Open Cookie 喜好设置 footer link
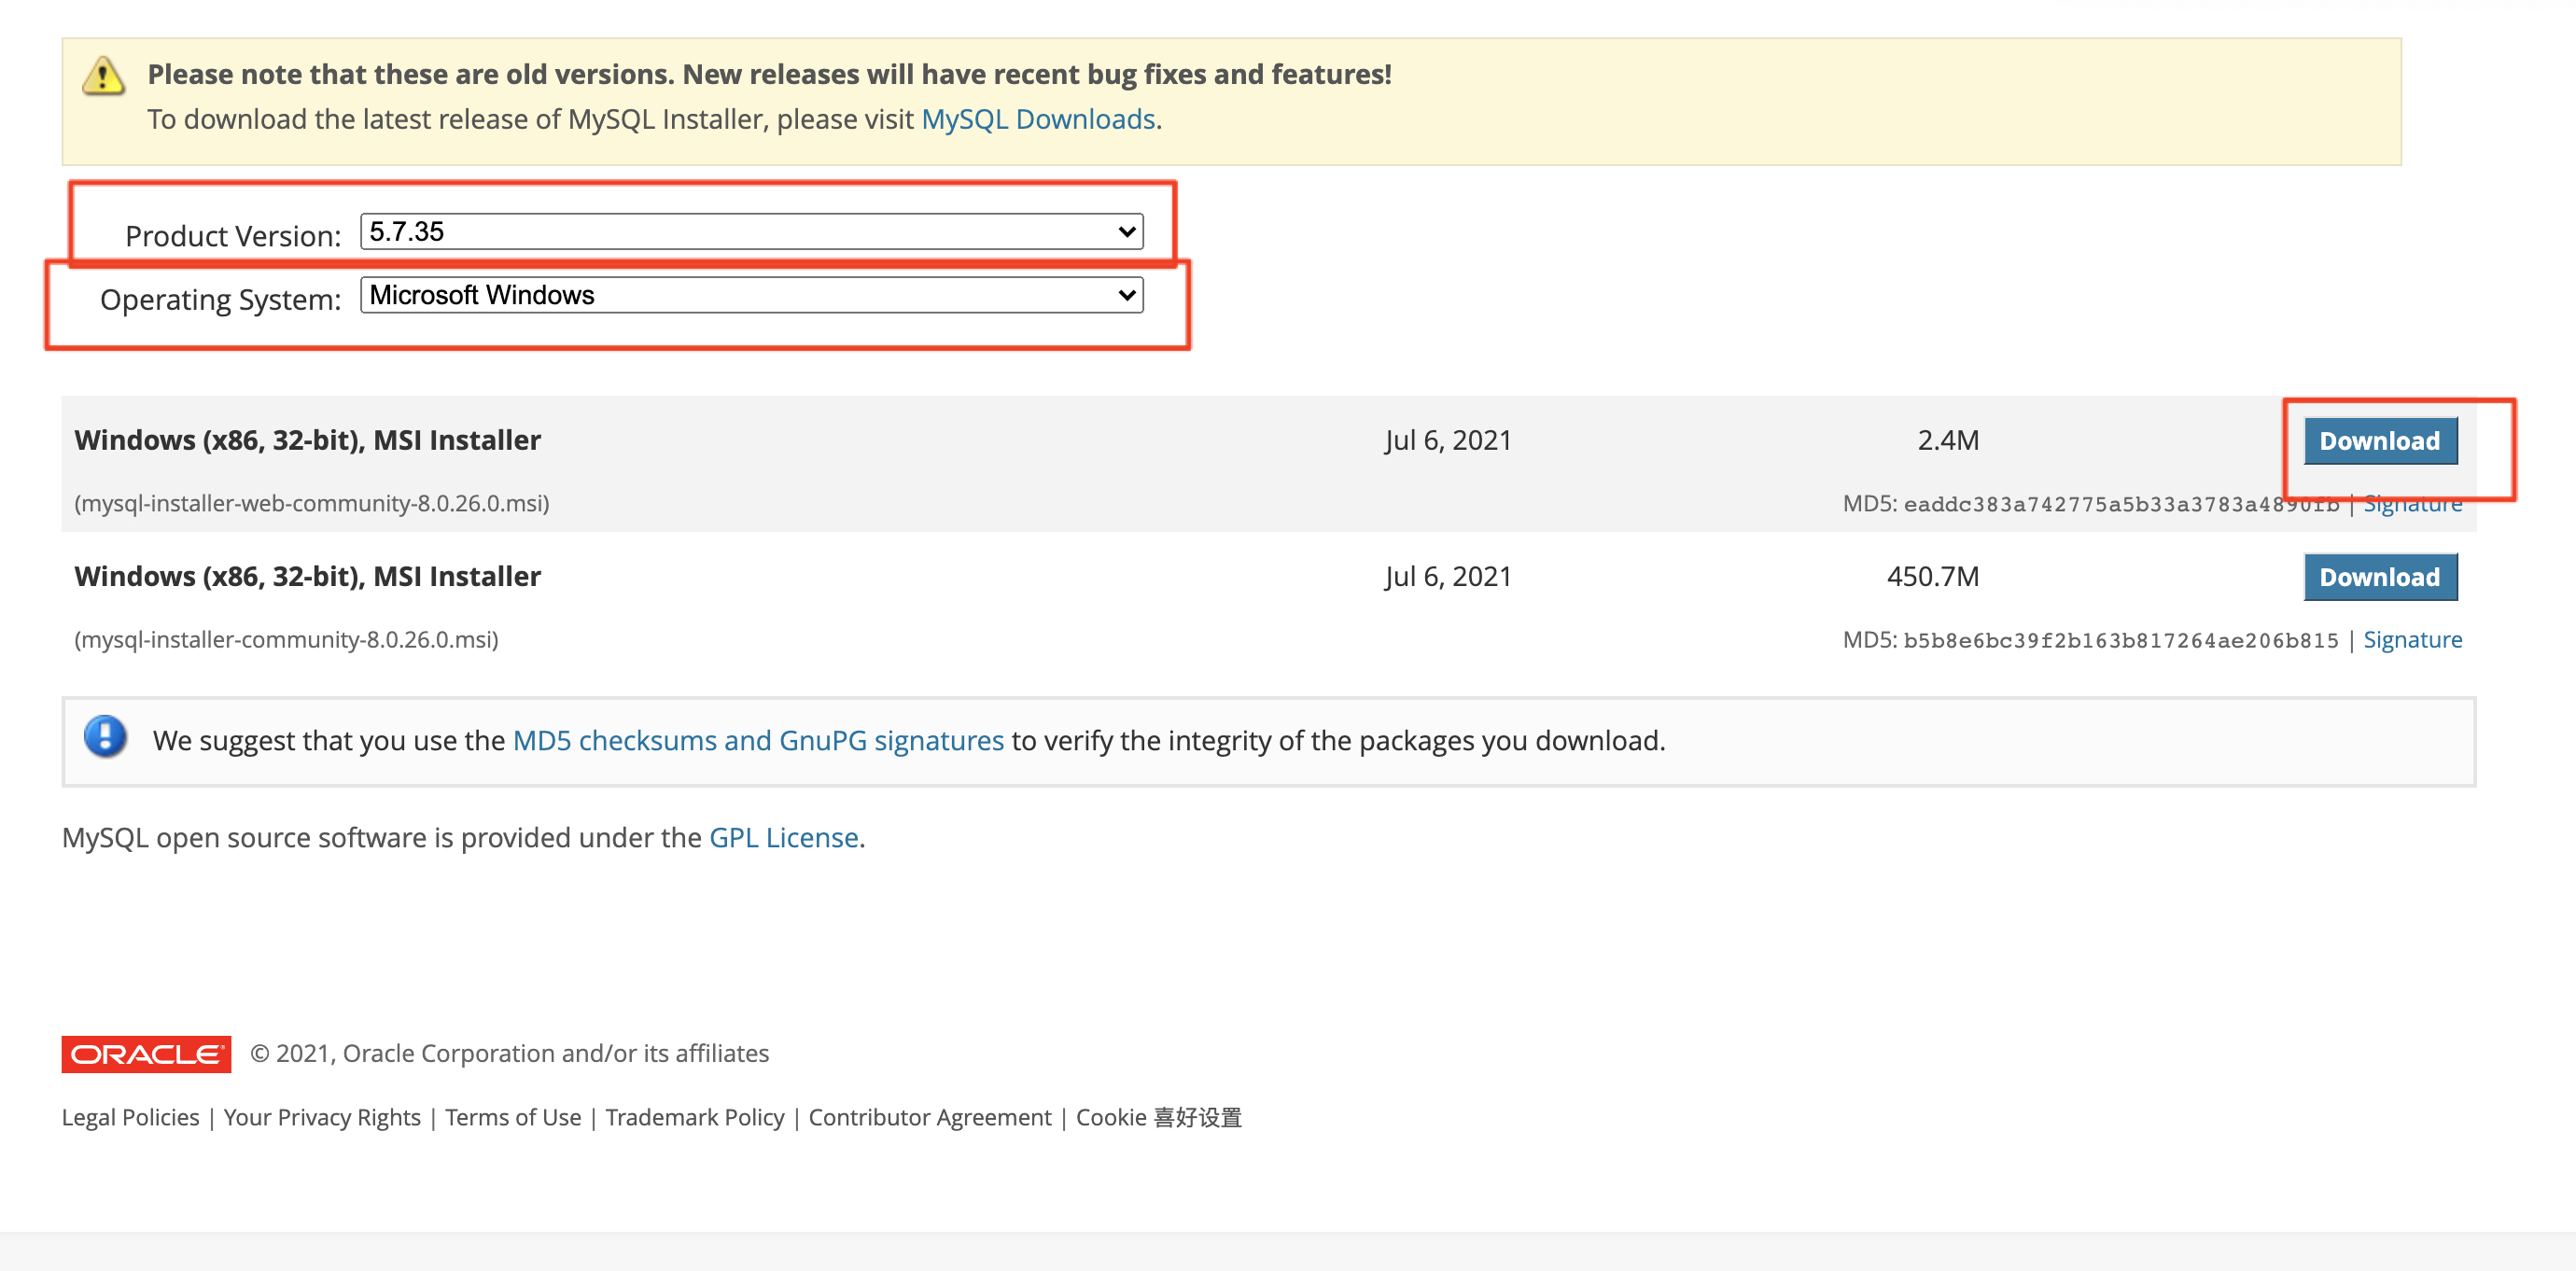The width and height of the screenshot is (2576, 1271). [1158, 1117]
